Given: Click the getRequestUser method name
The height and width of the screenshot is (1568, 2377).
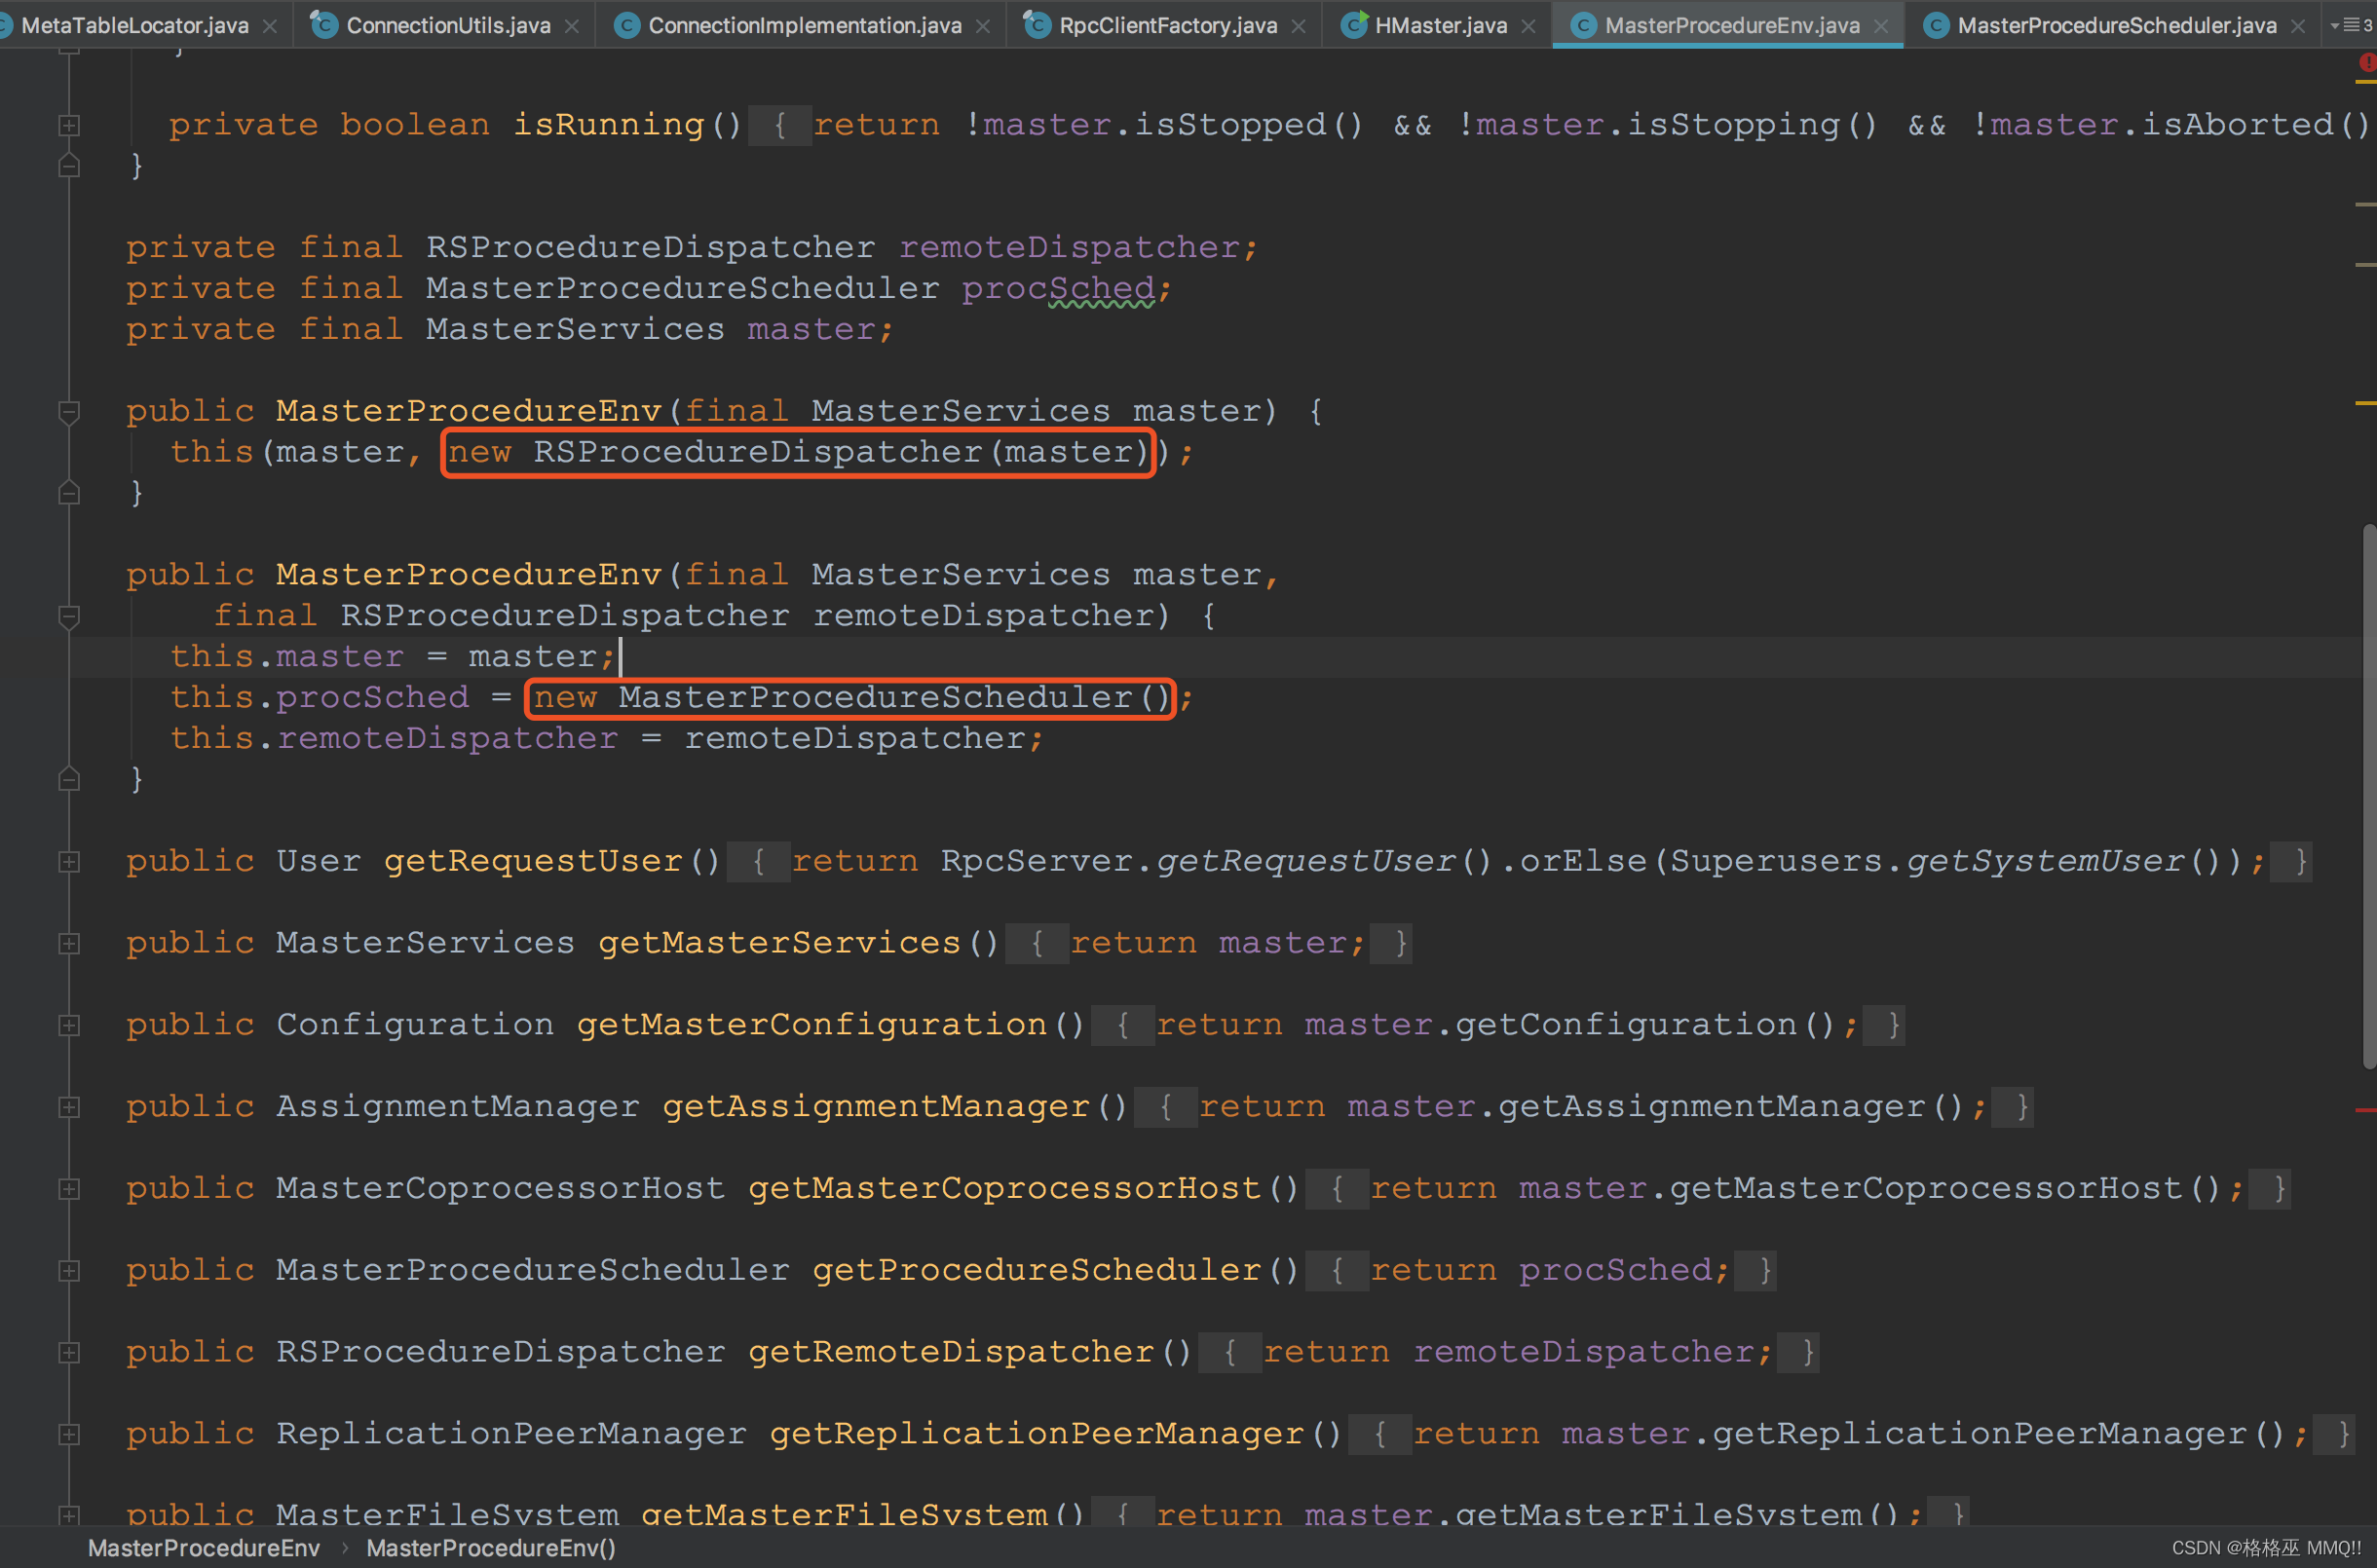Looking at the screenshot, I should pyautogui.click(x=533, y=861).
